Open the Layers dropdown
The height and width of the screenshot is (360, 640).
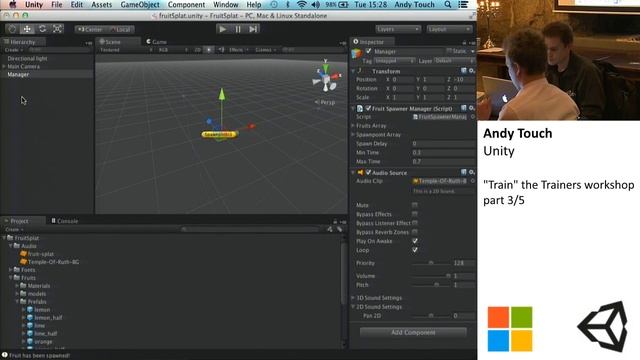pyautogui.click(x=398, y=29)
